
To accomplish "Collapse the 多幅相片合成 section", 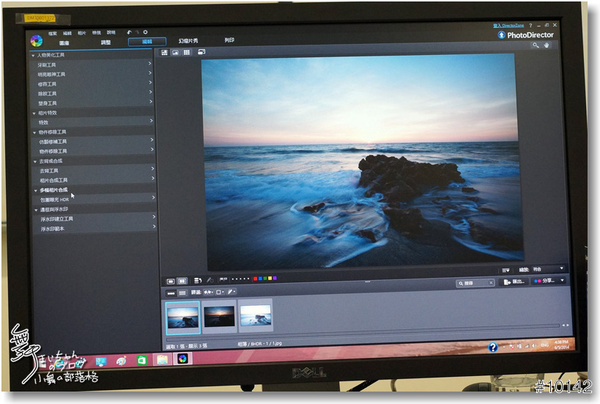I will click(x=36, y=189).
